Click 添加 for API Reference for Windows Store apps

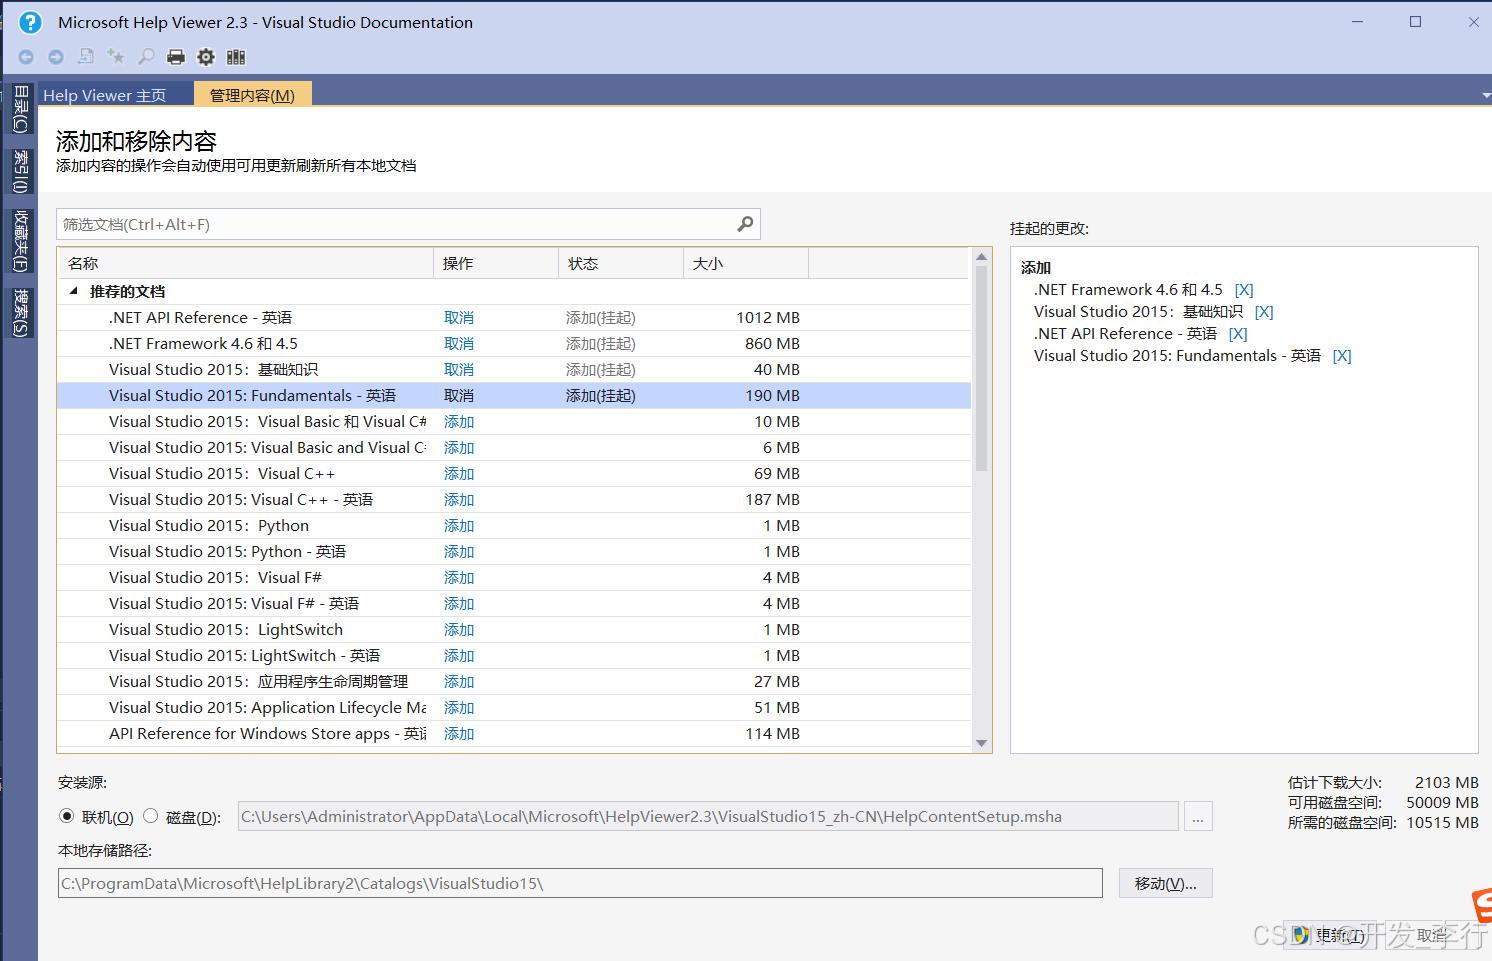pos(459,733)
